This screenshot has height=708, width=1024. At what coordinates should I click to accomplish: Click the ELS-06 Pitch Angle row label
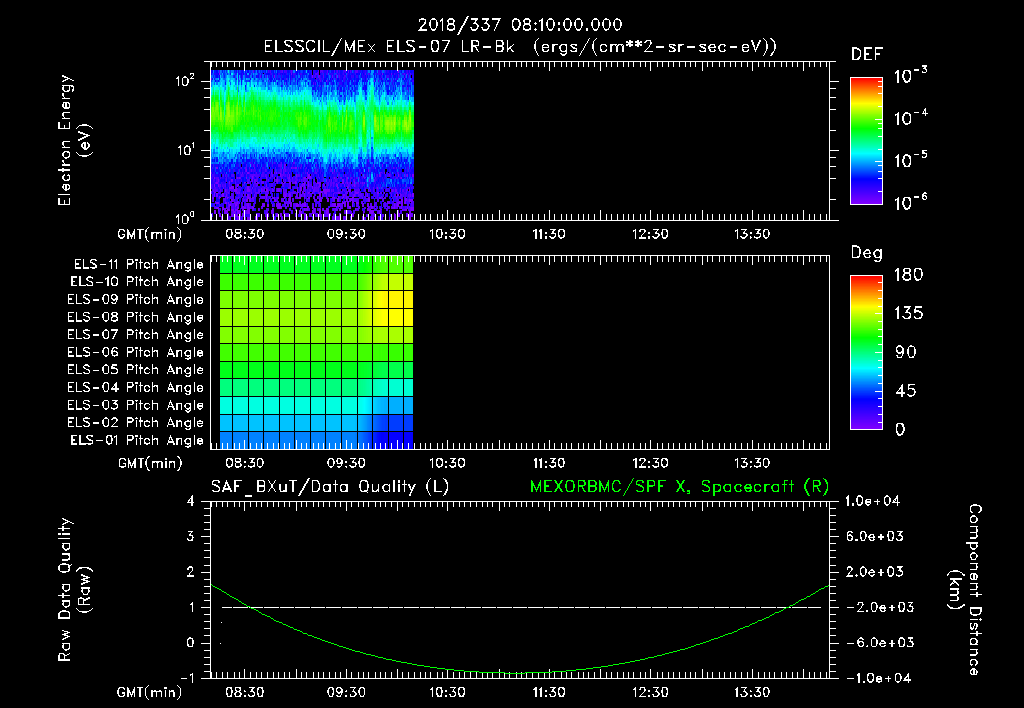(x=135, y=353)
